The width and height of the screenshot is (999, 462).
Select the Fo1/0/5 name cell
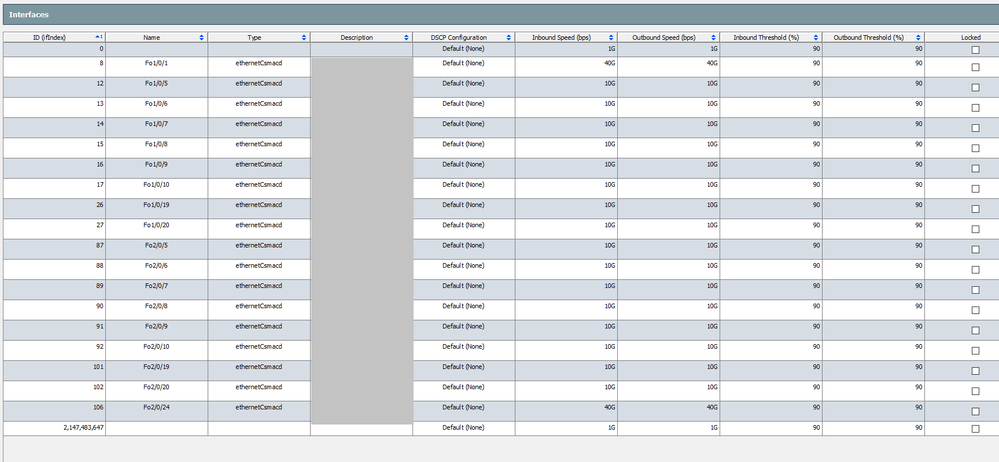tap(157, 87)
